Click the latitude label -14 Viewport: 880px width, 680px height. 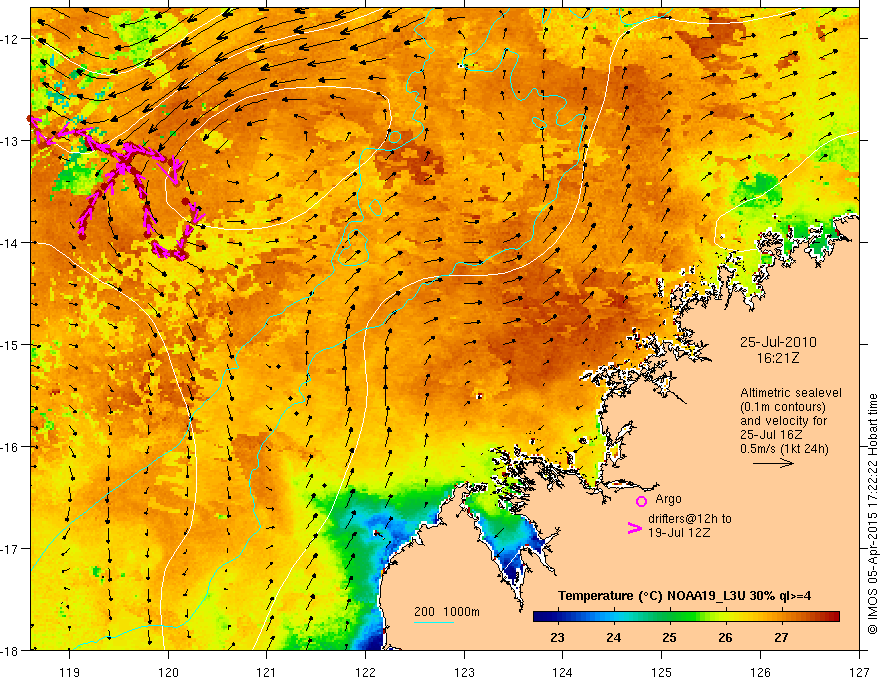[10, 243]
